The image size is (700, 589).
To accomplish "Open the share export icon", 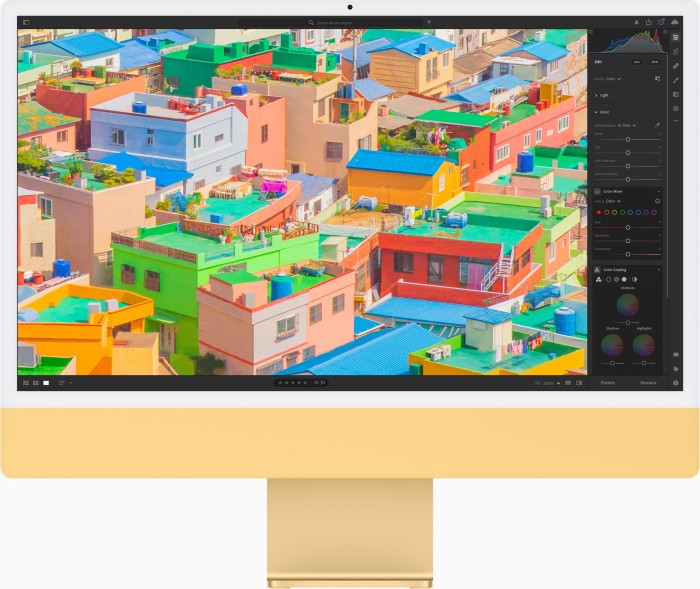I will pos(649,21).
